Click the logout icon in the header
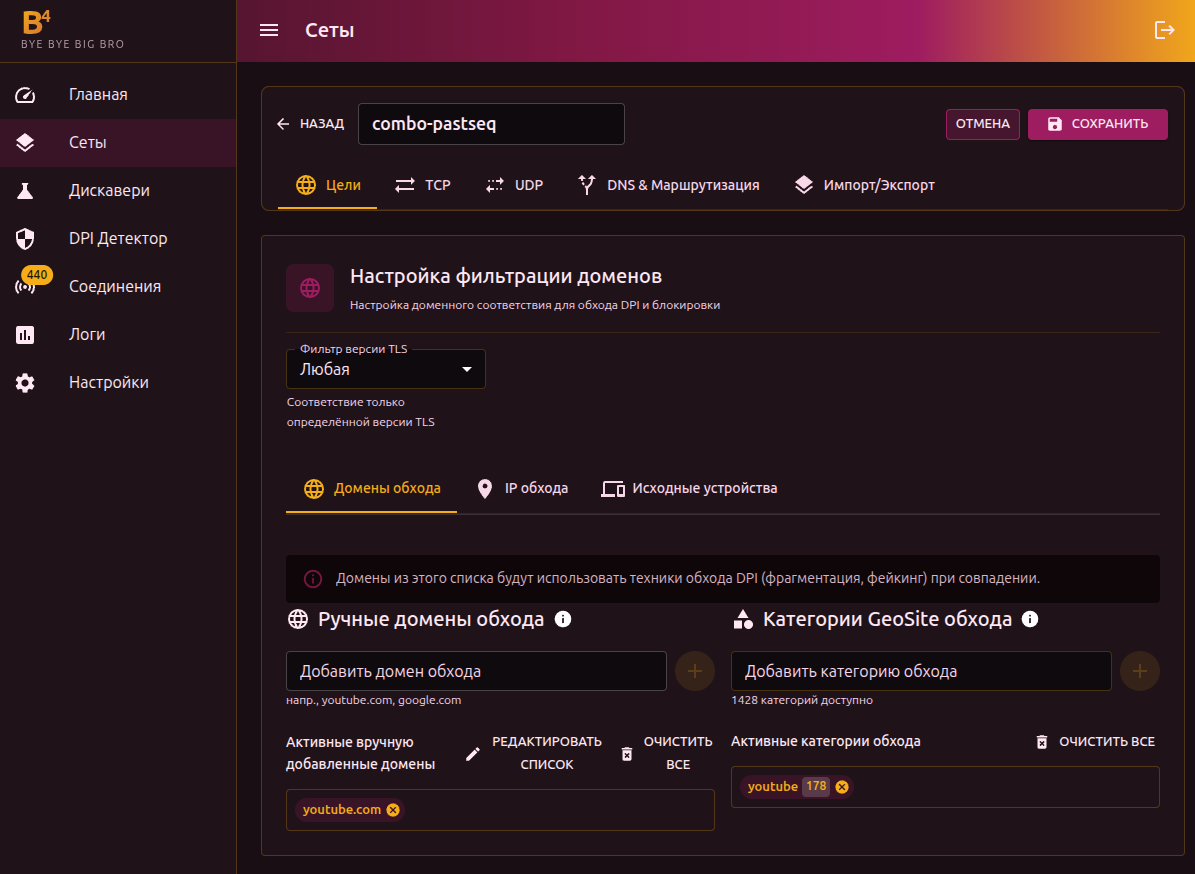 [x=1164, y=30]
